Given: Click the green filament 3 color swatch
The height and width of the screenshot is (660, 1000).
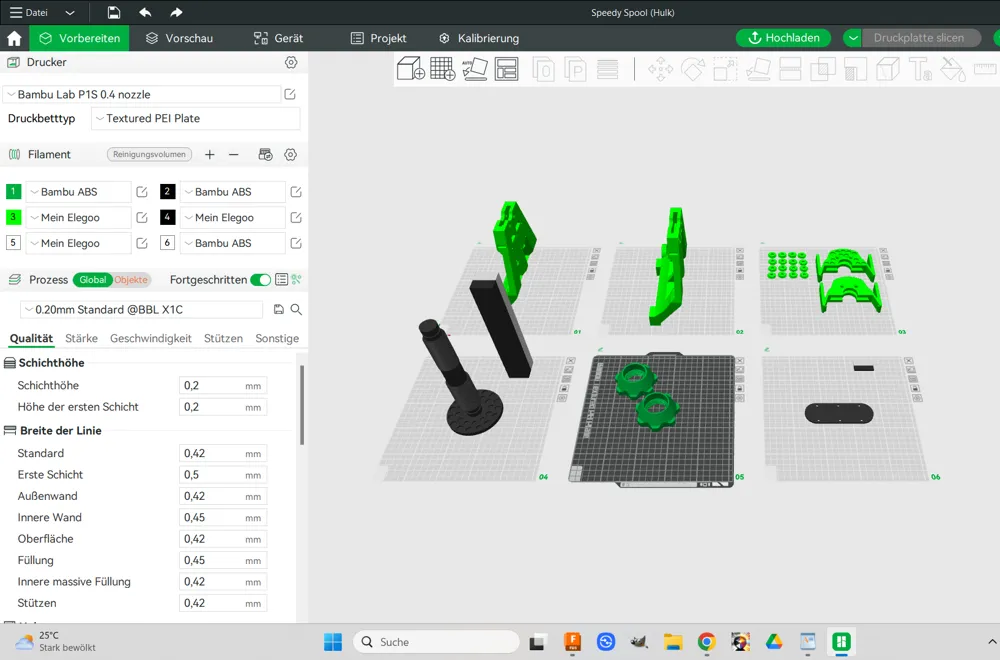Looking at the screenshot, I should point(13,218).
